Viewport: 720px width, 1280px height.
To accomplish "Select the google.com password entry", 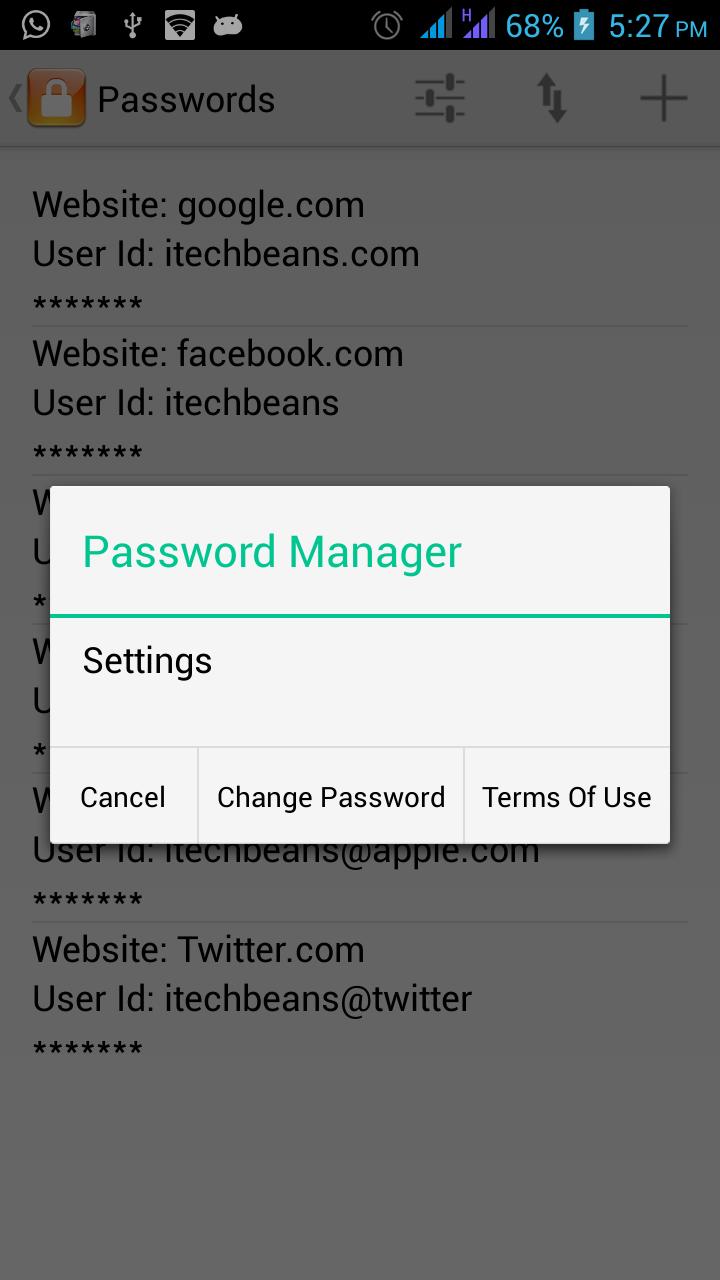I will pyautogui.click(x=360, y=252).
